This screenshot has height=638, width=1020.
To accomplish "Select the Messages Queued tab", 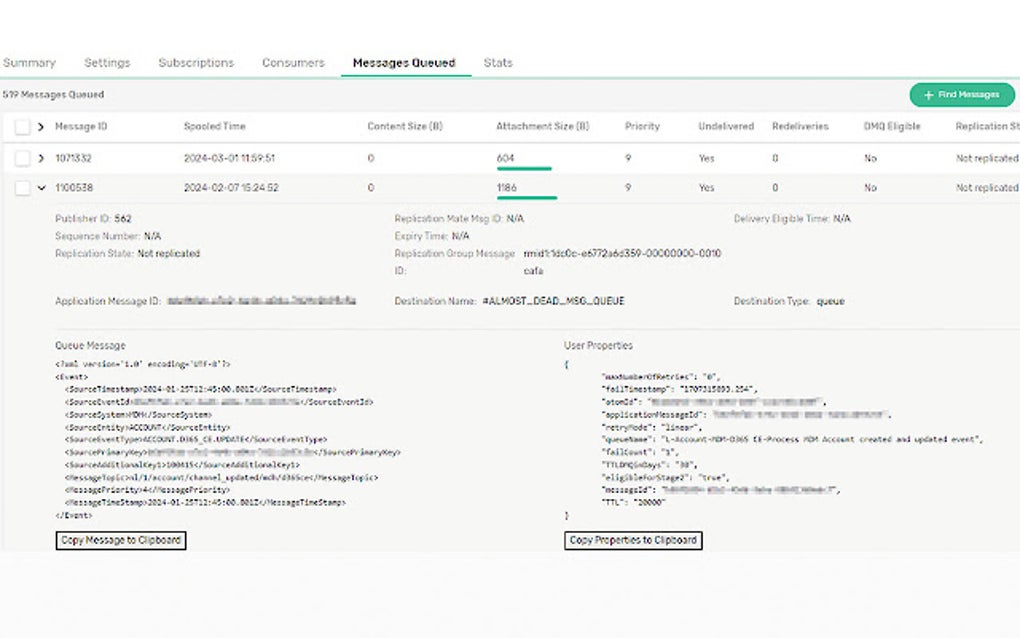I will click(404, 62).
